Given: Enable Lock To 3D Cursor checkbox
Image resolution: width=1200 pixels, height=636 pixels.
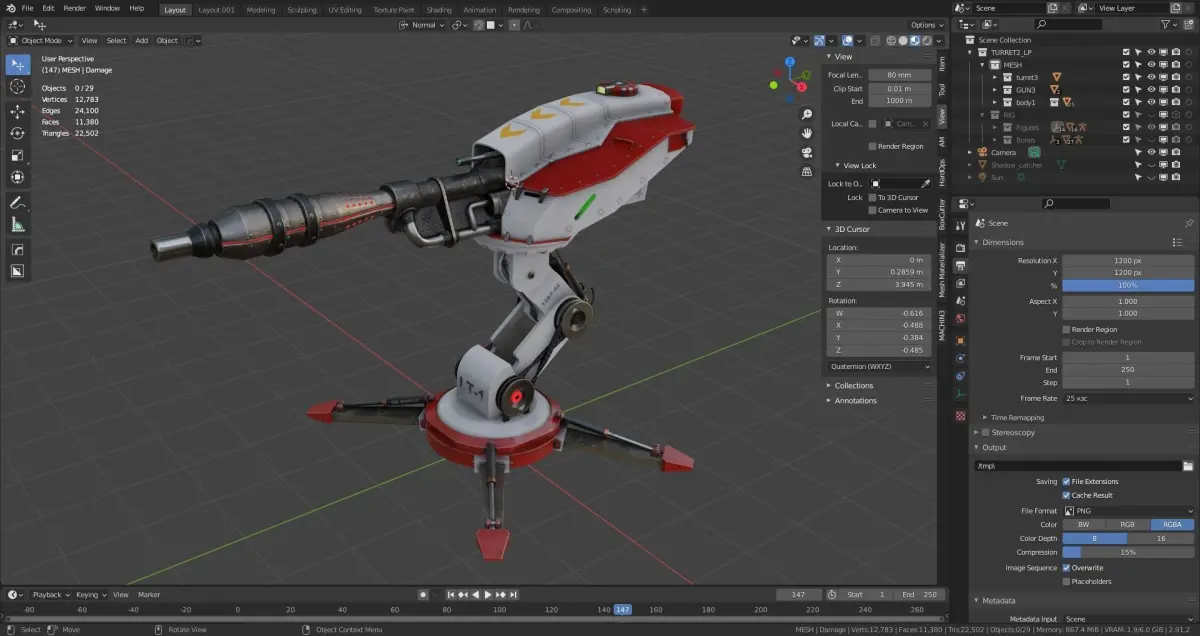Looking at the screenshot, I should 871,197.
